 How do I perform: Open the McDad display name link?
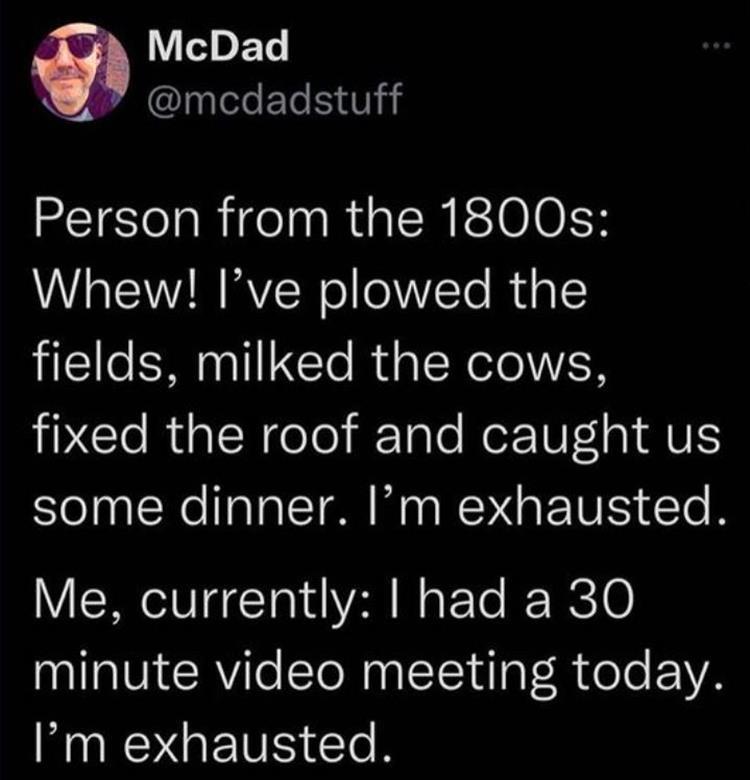(x=216, y=44)
